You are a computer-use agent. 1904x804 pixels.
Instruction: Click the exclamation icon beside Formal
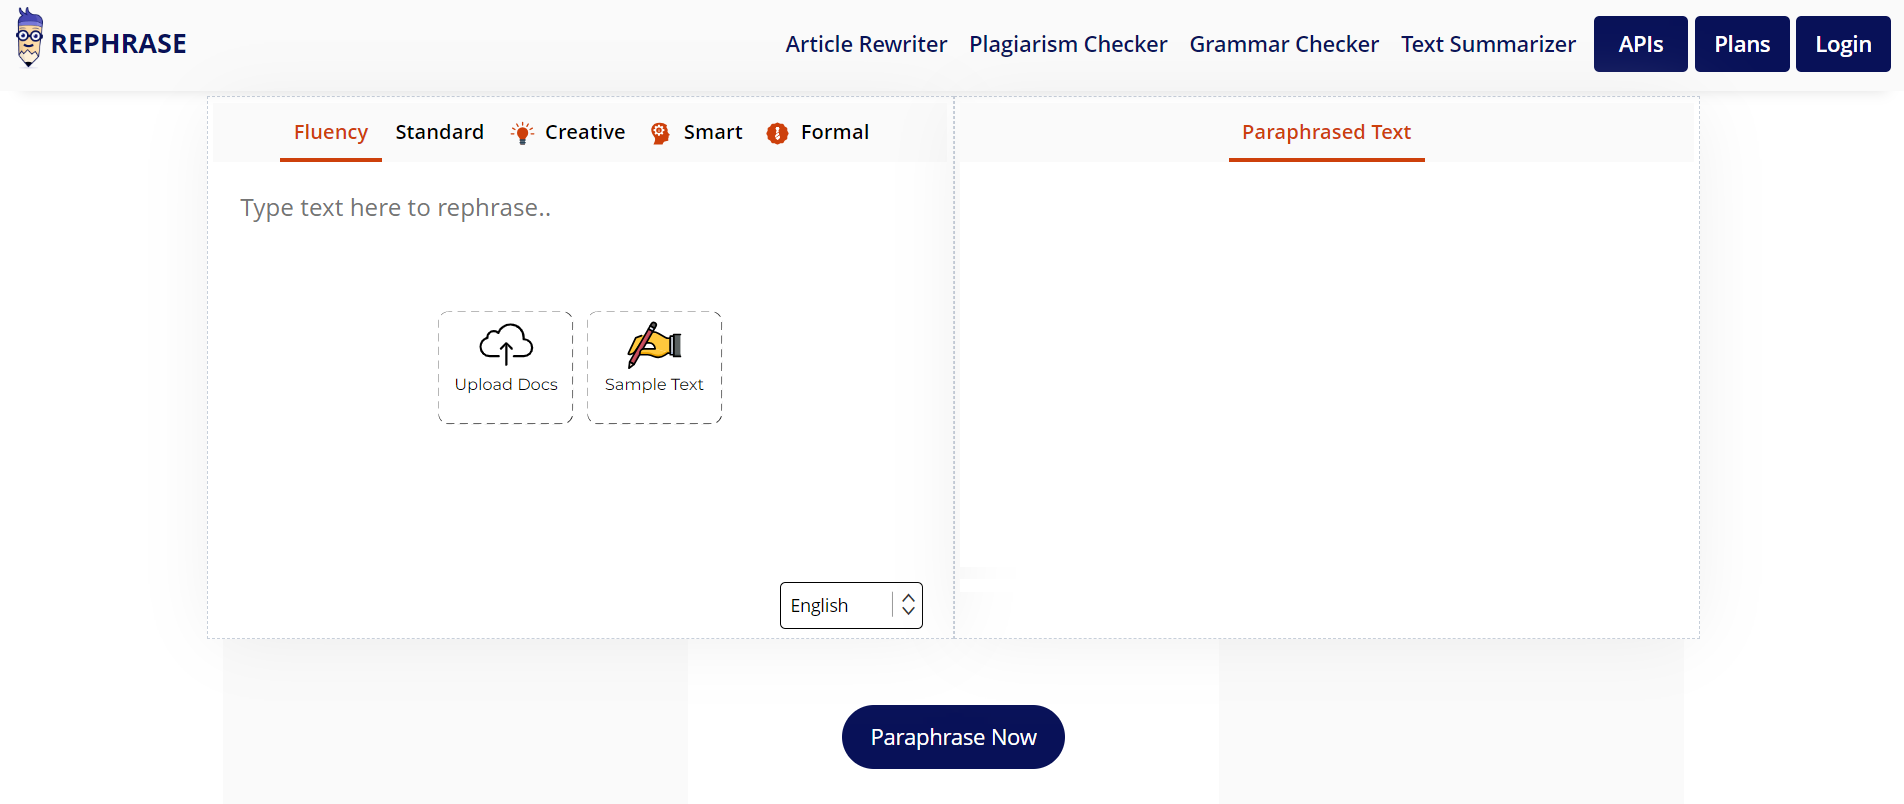click(777, 133)
